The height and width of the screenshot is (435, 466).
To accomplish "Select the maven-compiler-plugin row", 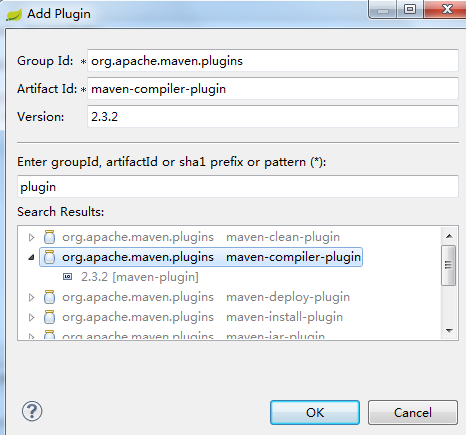I will [201, 257].
